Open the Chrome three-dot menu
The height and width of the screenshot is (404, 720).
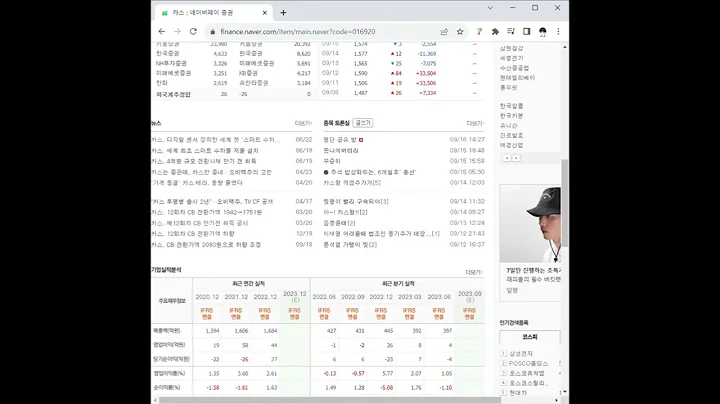pyautogui.click(x=558, y=32)
